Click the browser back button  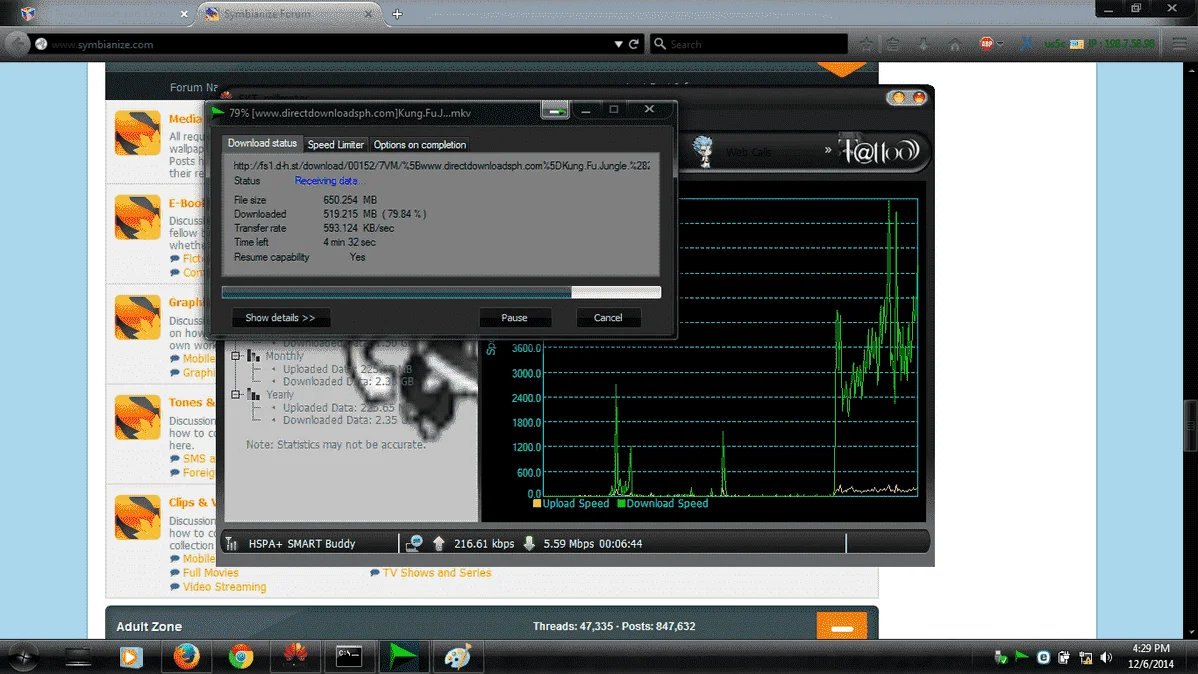click(x=18, y=44)
